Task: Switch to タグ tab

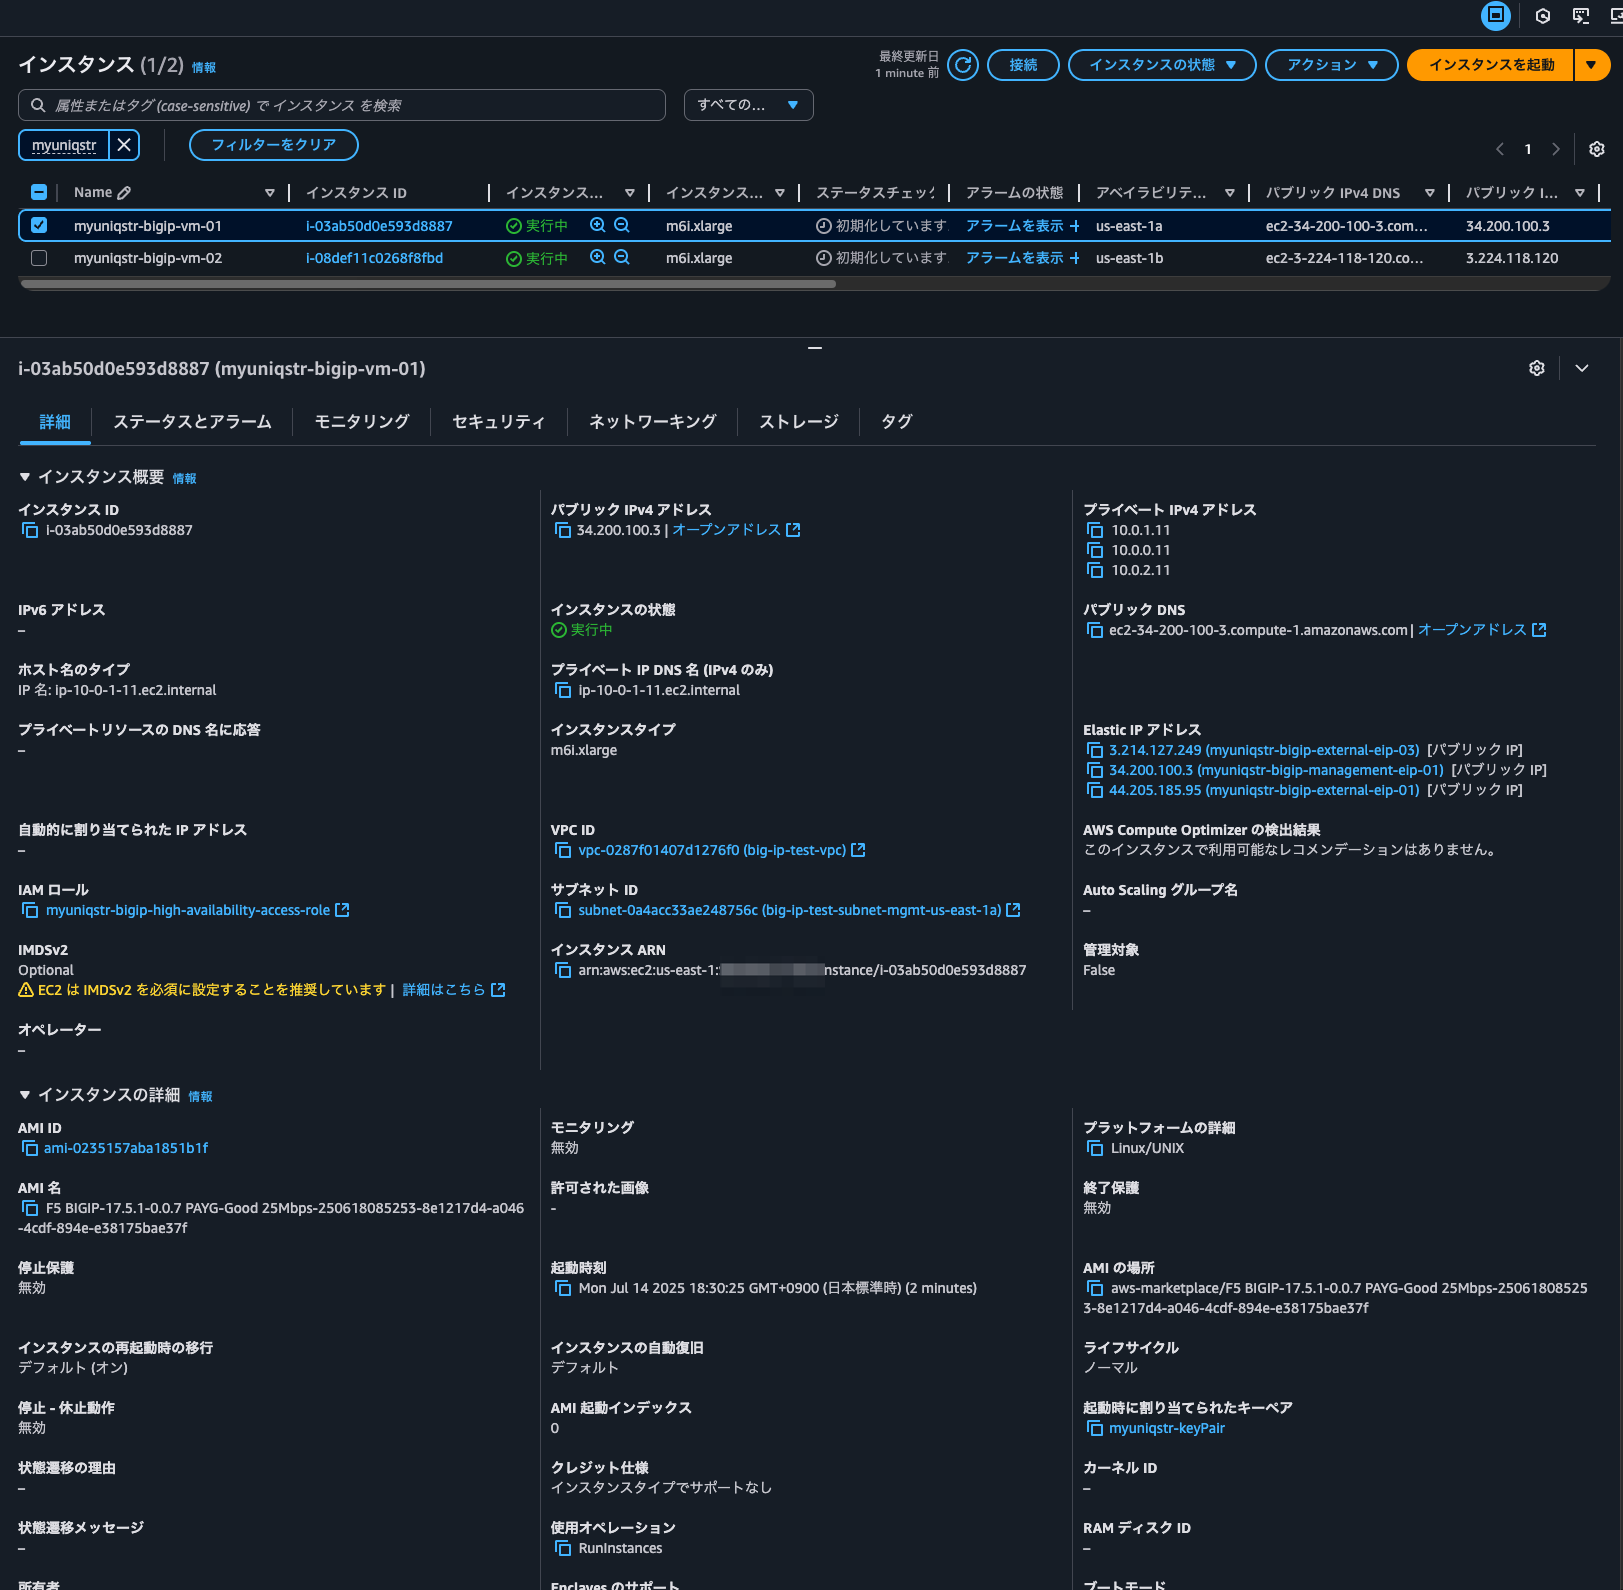Action: coord(897,422)
